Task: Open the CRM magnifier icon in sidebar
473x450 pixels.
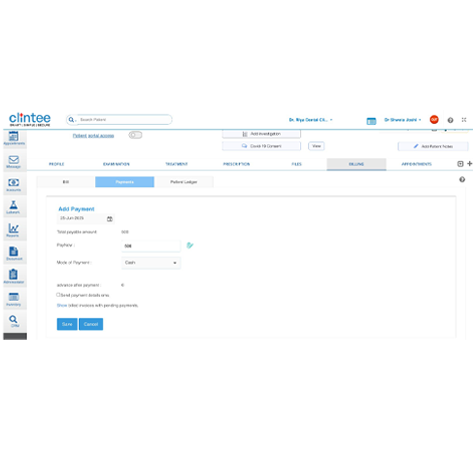Action: point(14,321)
